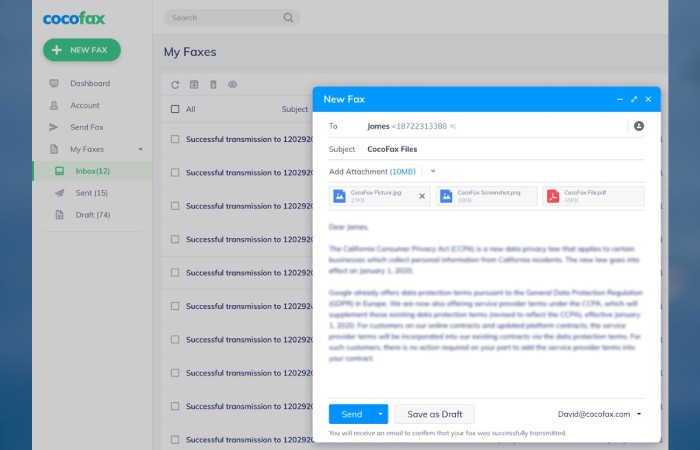Check the eighth Successful transmission row

(x=175, y=373)
